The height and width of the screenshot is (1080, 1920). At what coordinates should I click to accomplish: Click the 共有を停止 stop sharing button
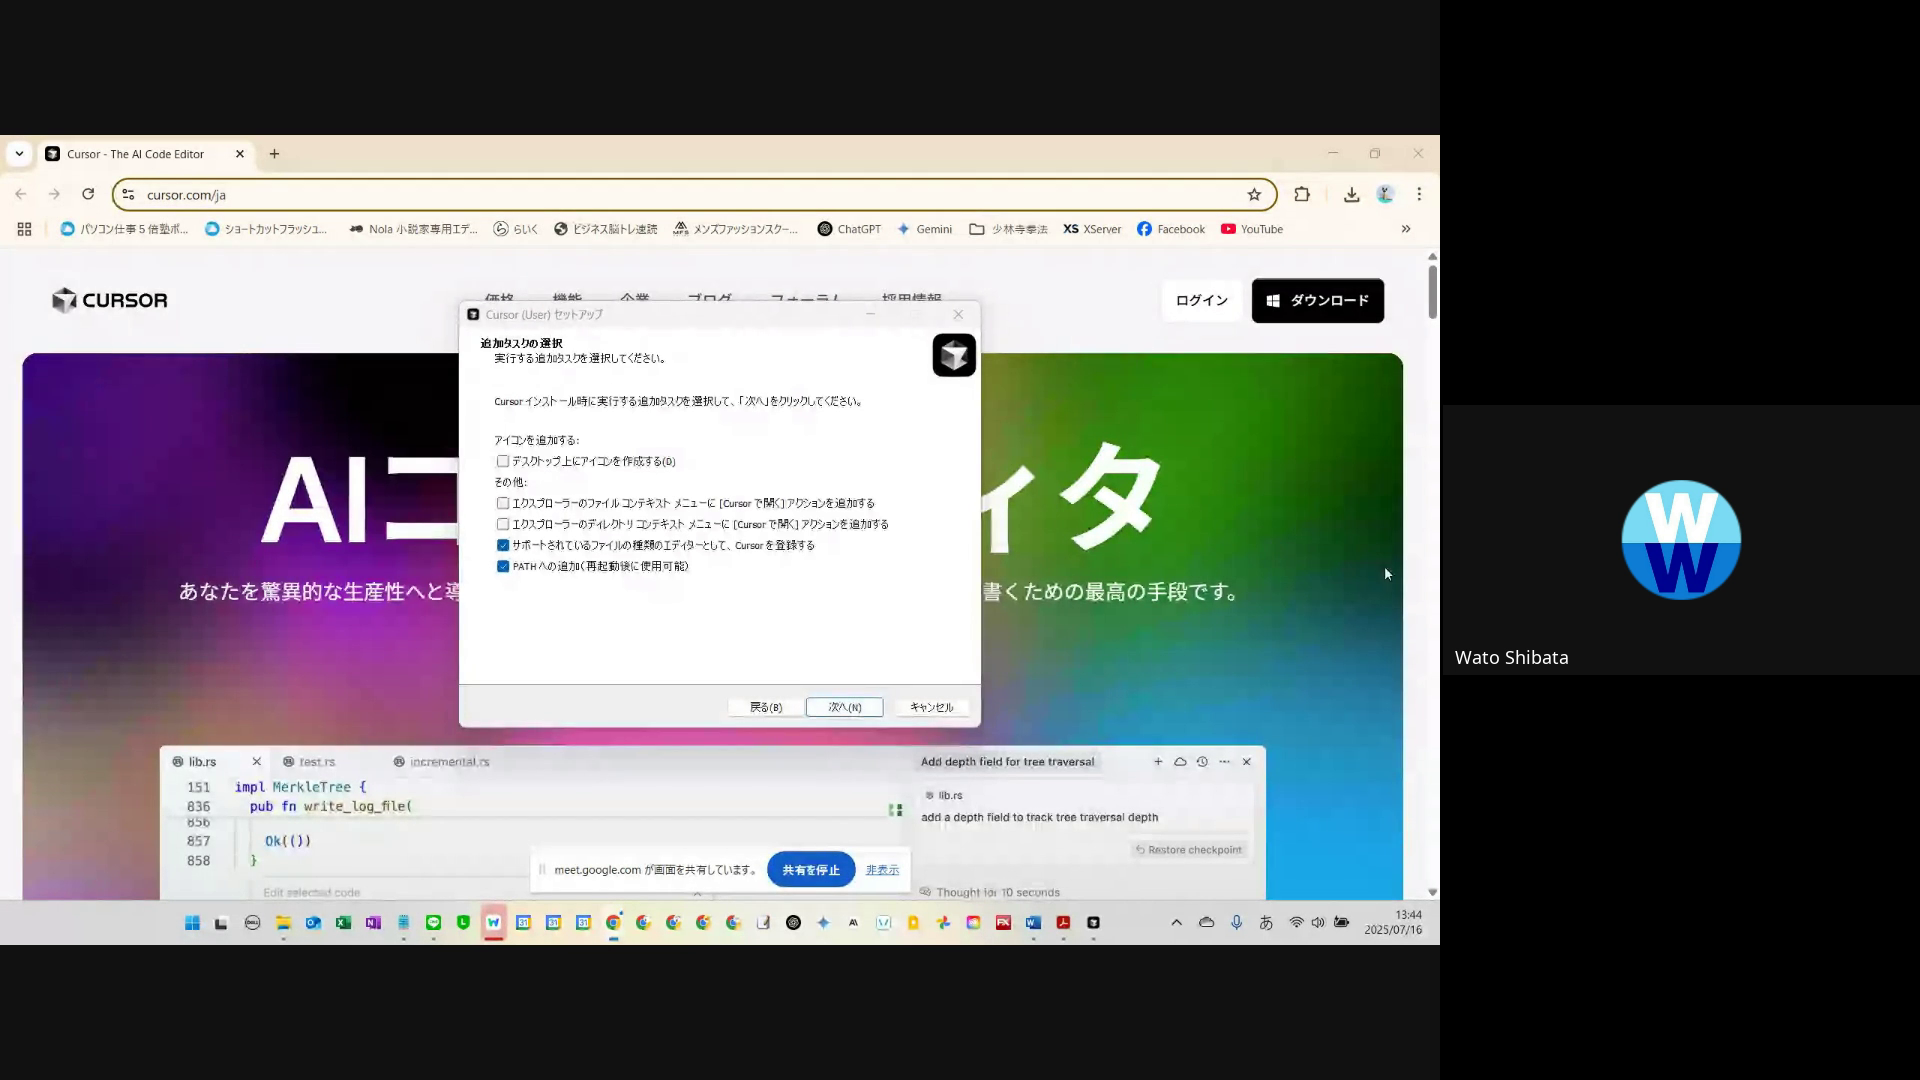click(x=810, y=870)
